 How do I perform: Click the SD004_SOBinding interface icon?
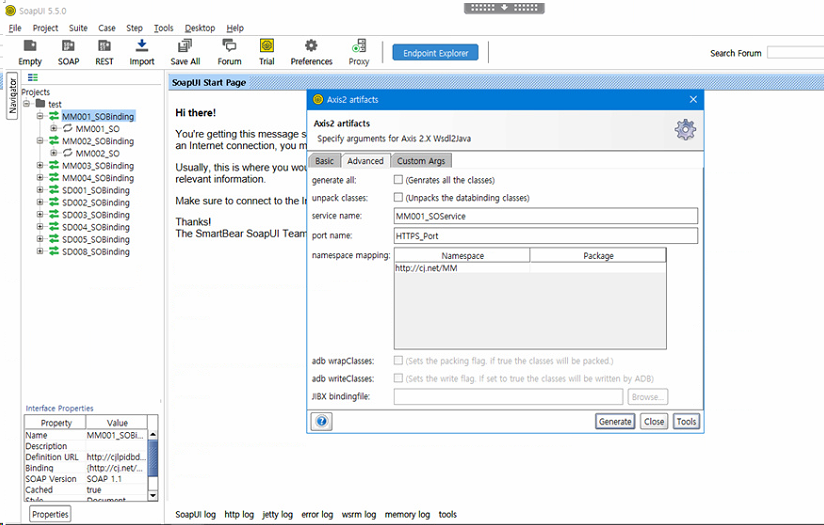[x=54, y=227]
